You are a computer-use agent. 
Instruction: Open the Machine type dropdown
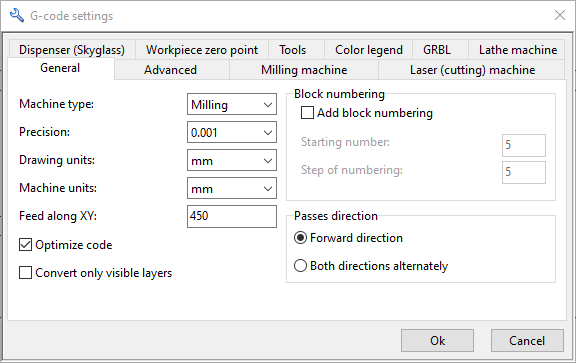tap(232, 104)
